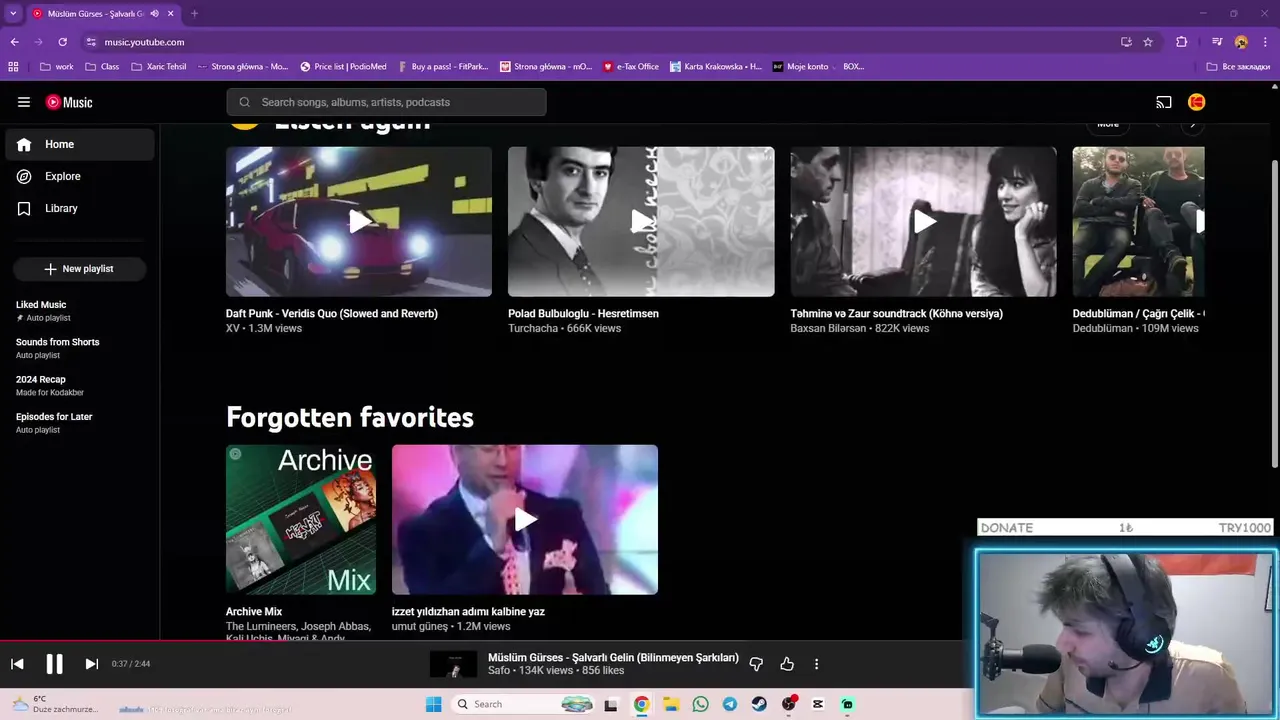Click the page vertical scrollbar
This screenshot has height=720, width=1280.
click(x=1274, y=312)
